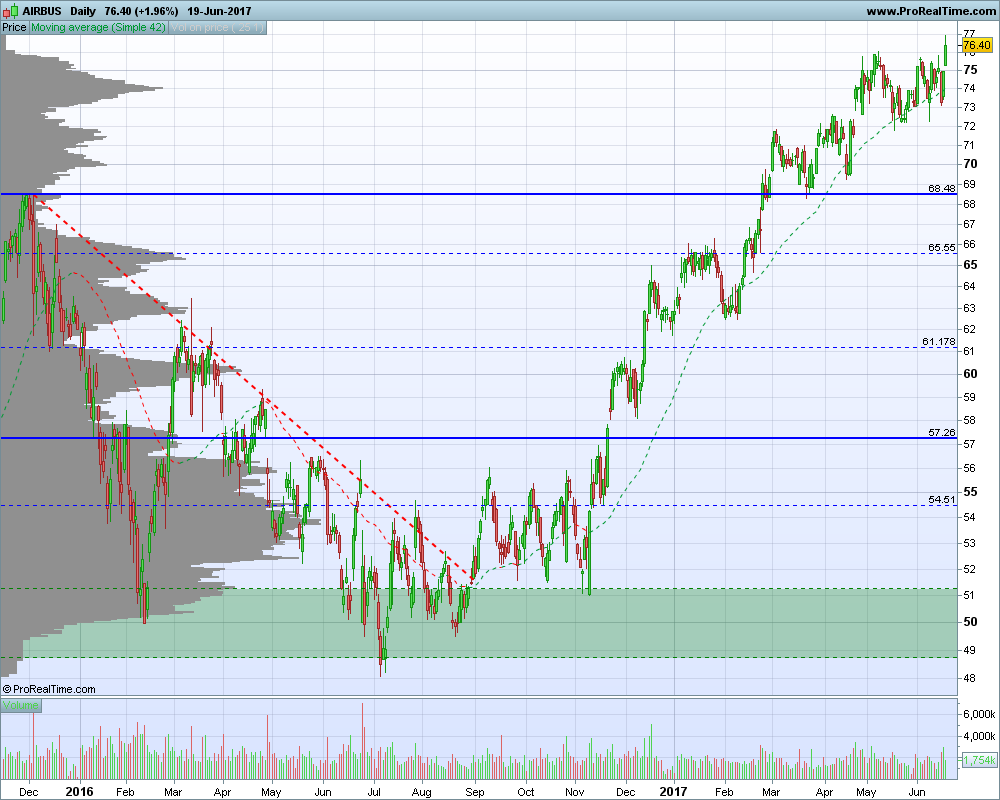Viewport: 1000px width, 800px height.
Task: Click the 50 price scale label
Action: [x=970, y=621]
